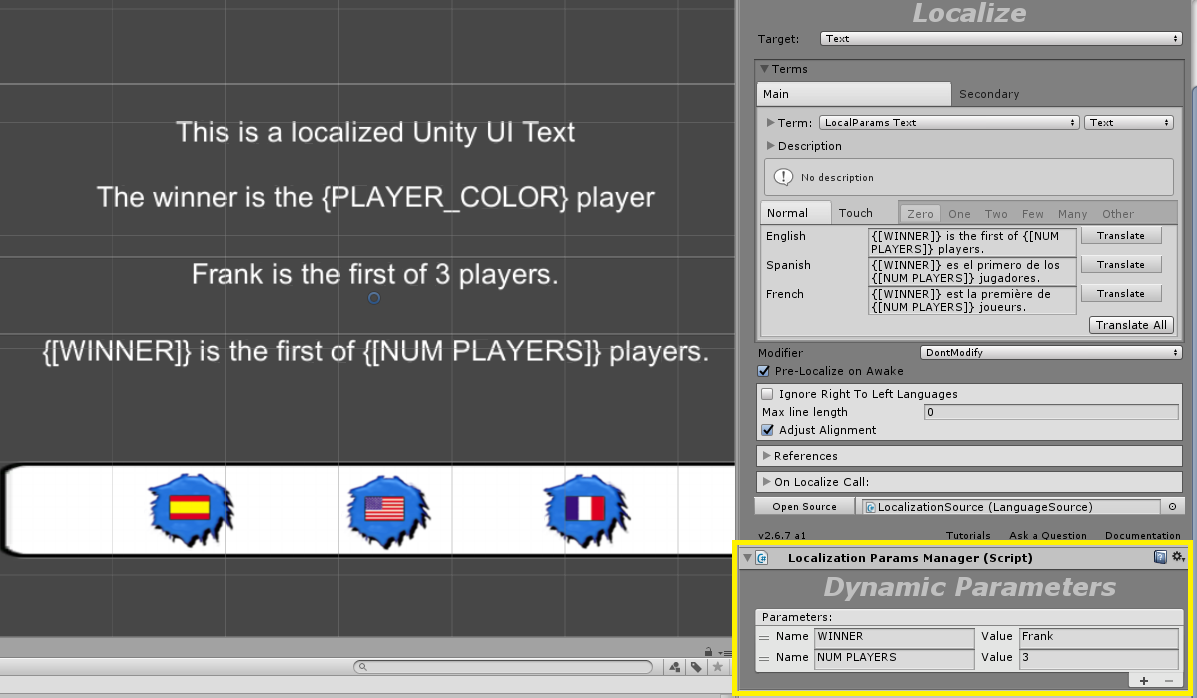Add a new parameter with plus button
The width and height of the screenshot is (1197, 698).
click(1144, 681)
